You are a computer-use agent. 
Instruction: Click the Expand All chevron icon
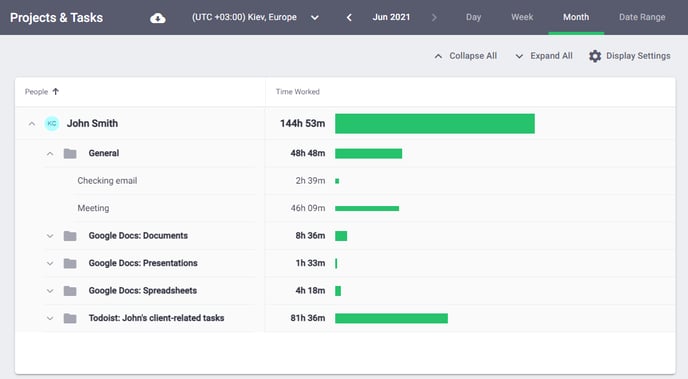point(519,56)
